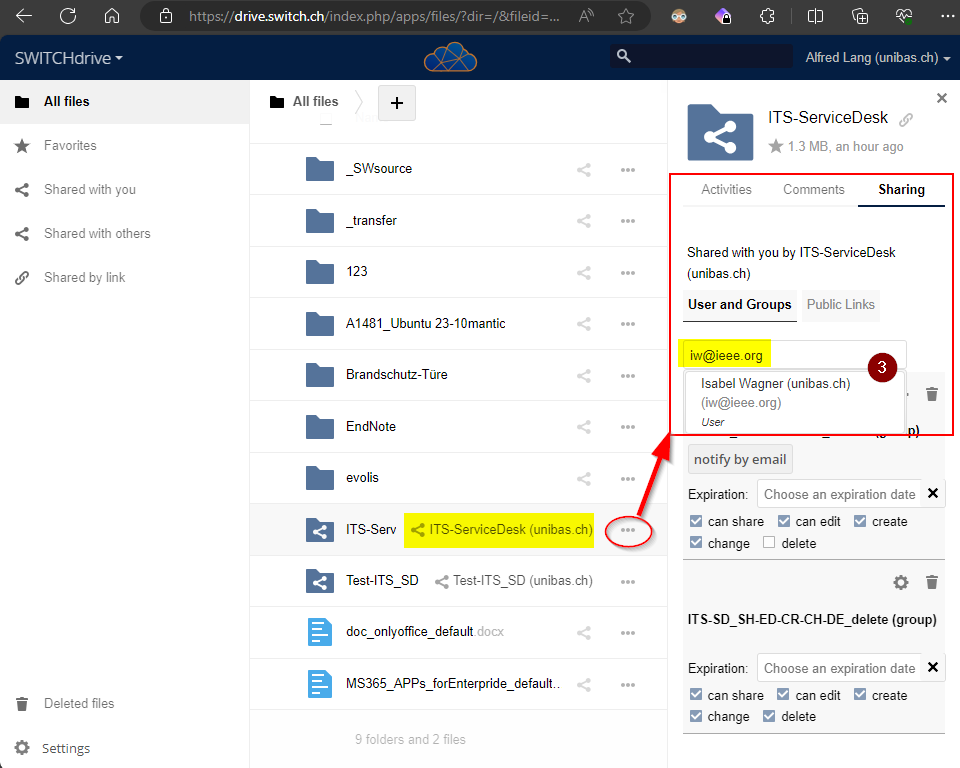
Task: Select the Sharing tab
Action: (901, 189)
